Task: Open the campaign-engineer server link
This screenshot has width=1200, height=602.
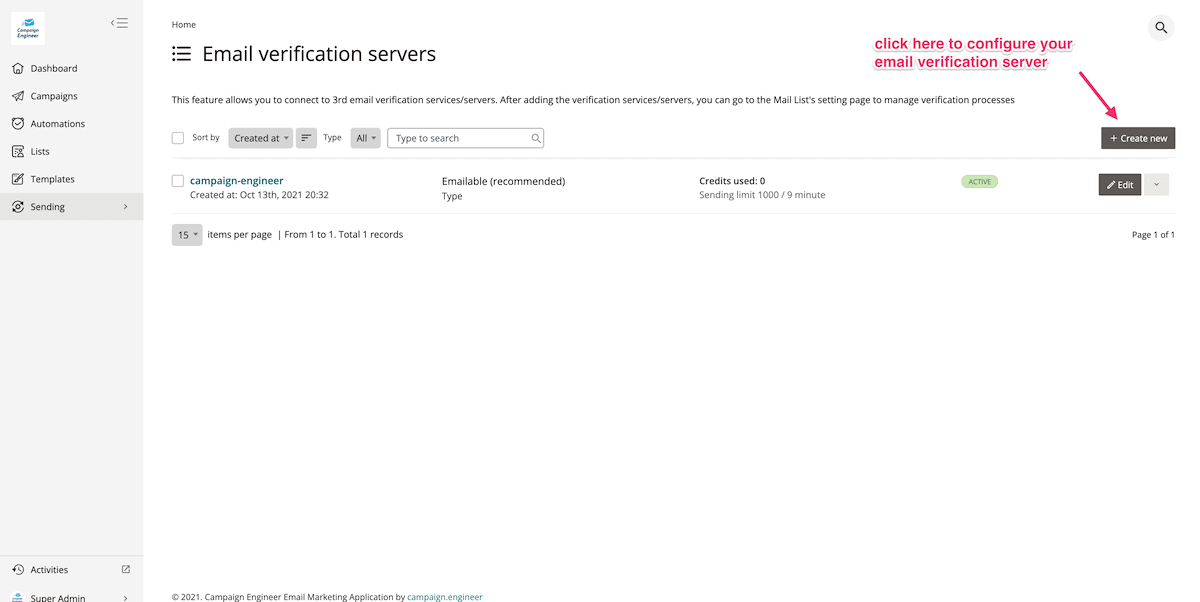Action: coord(236,181)
